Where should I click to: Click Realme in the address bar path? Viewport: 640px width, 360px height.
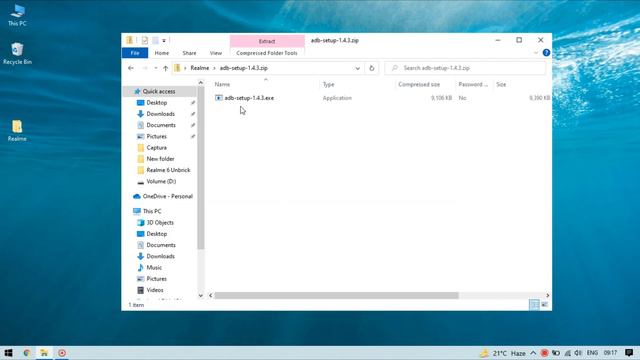coord(200,68)
